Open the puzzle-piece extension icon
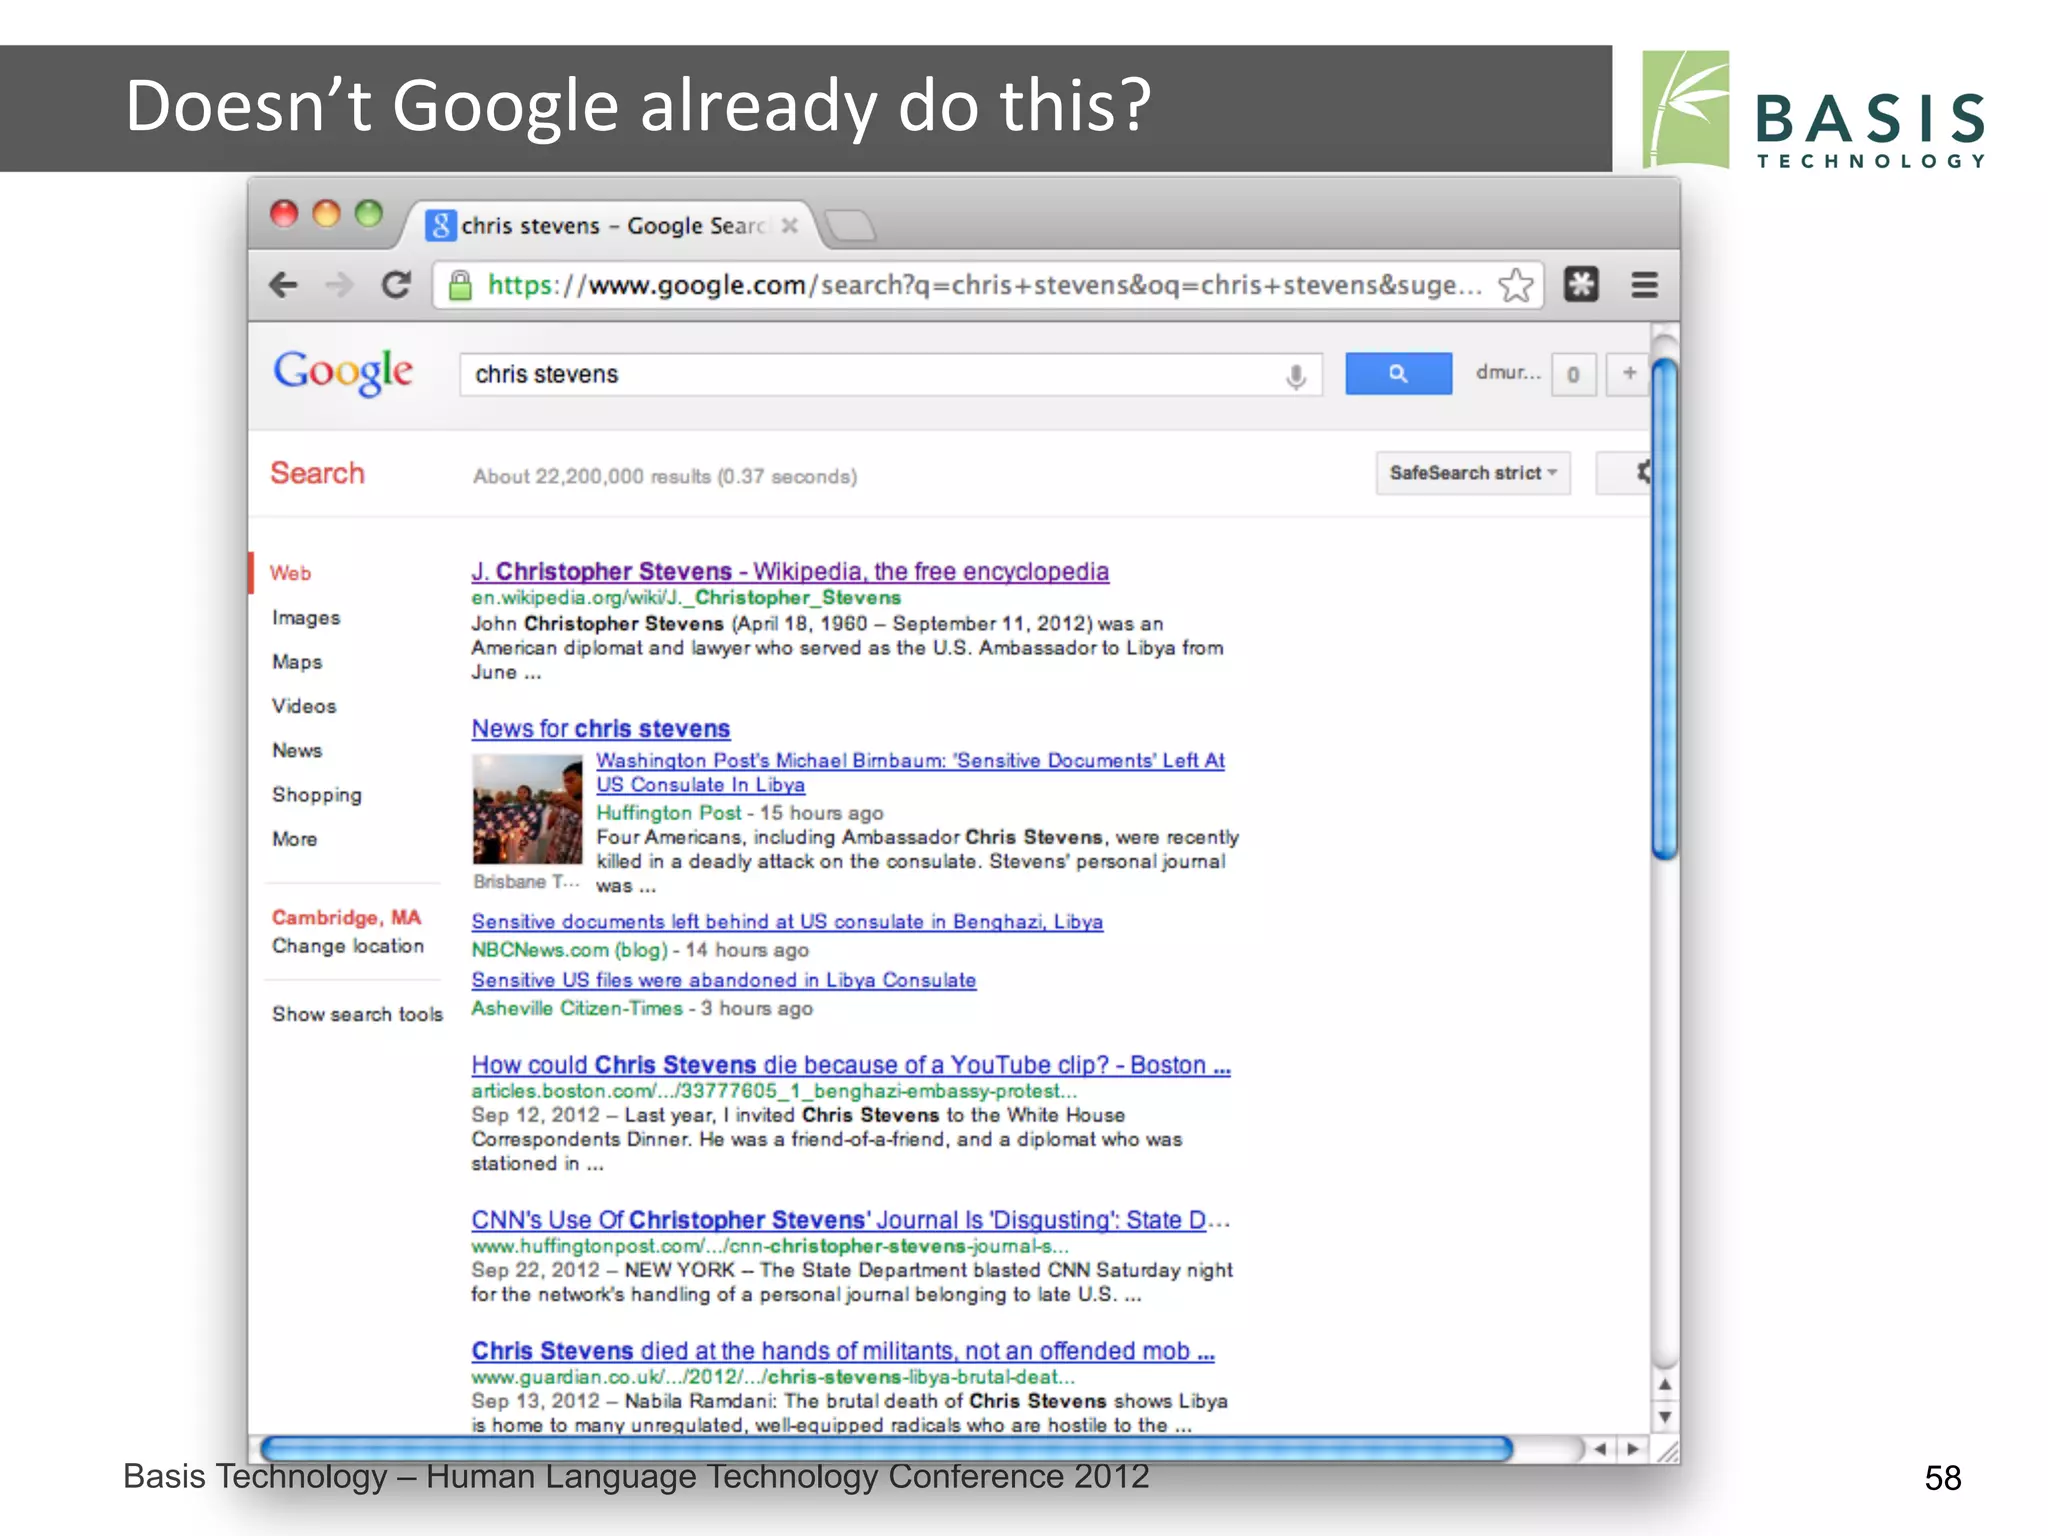2048x1536 pixels. point(1581,285)
